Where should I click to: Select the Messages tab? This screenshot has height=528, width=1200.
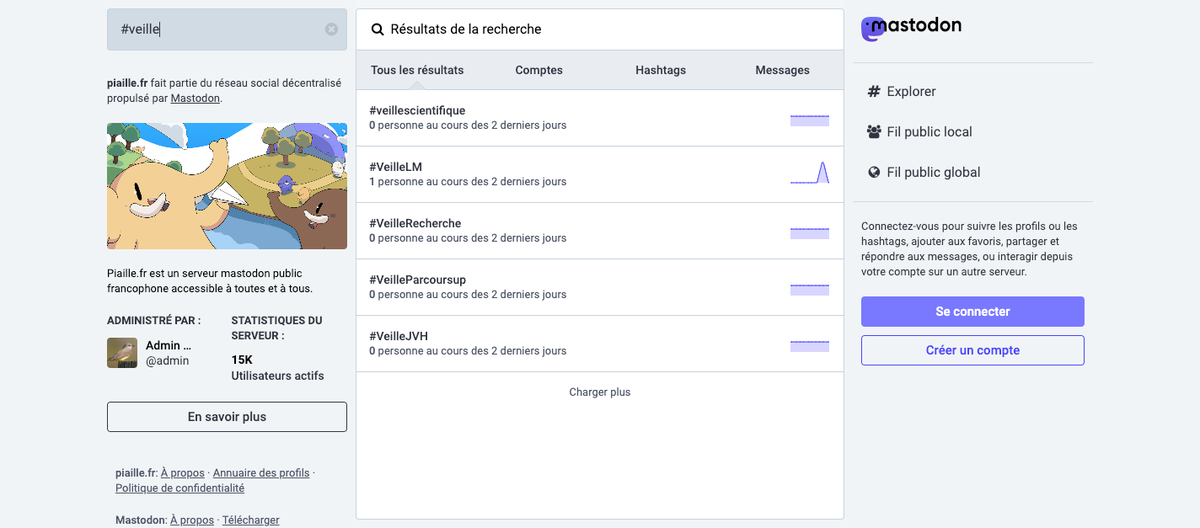[782, 70]
